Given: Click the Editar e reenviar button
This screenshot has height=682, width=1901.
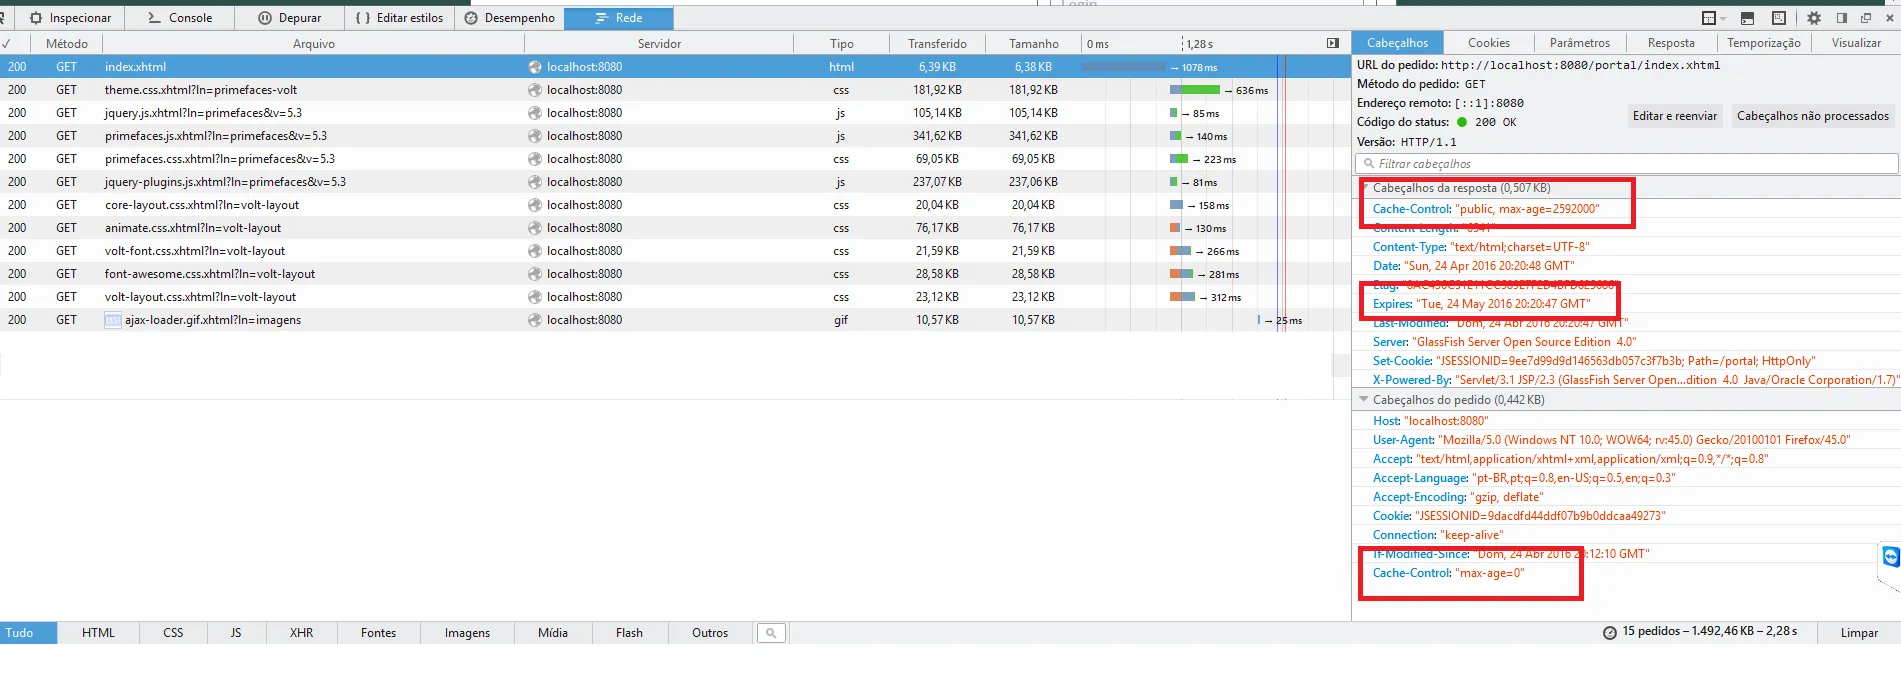Looking at the screenshot, I should pos(1675,116).
